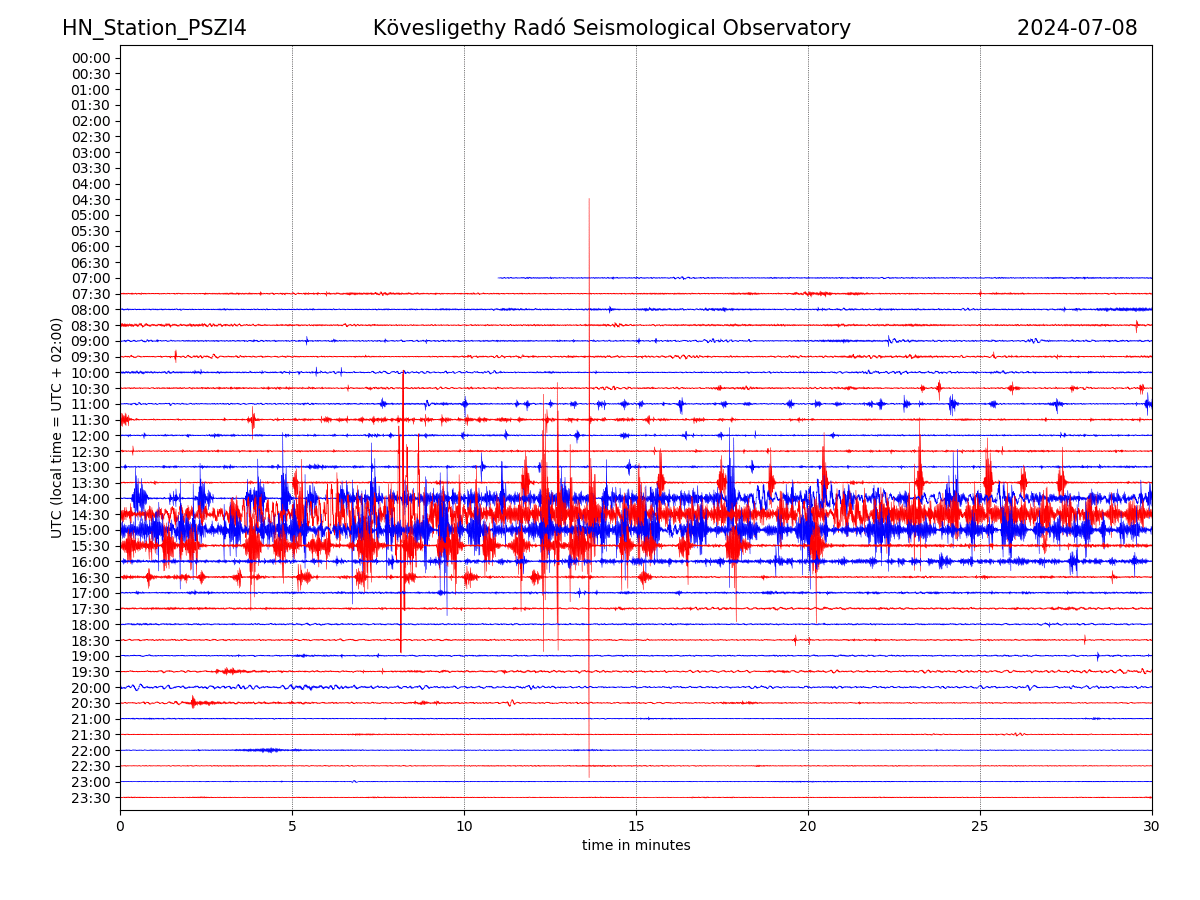Click the 00:00 row time label
The image size is (1200, 900).
[x=90, y=58]
